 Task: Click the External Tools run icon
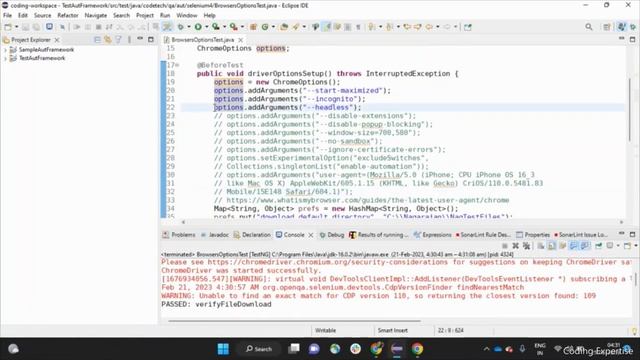(x=233, y=27)
